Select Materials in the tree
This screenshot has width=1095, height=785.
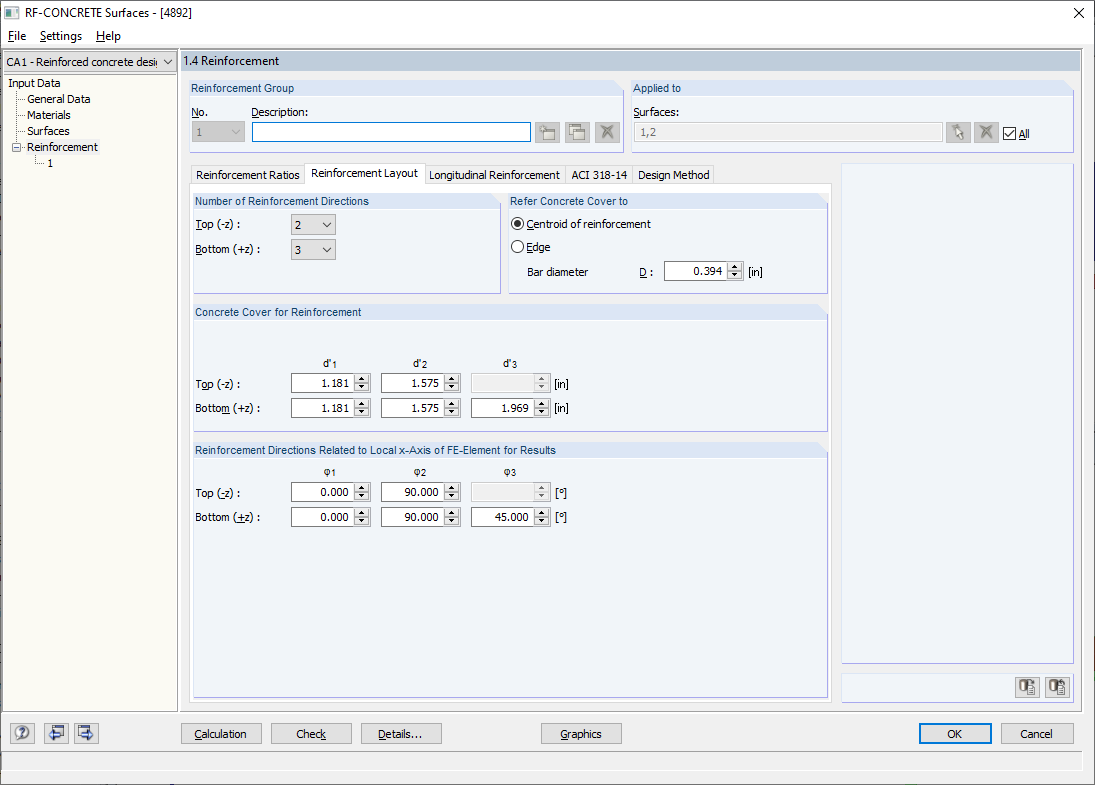coord(49,115)
